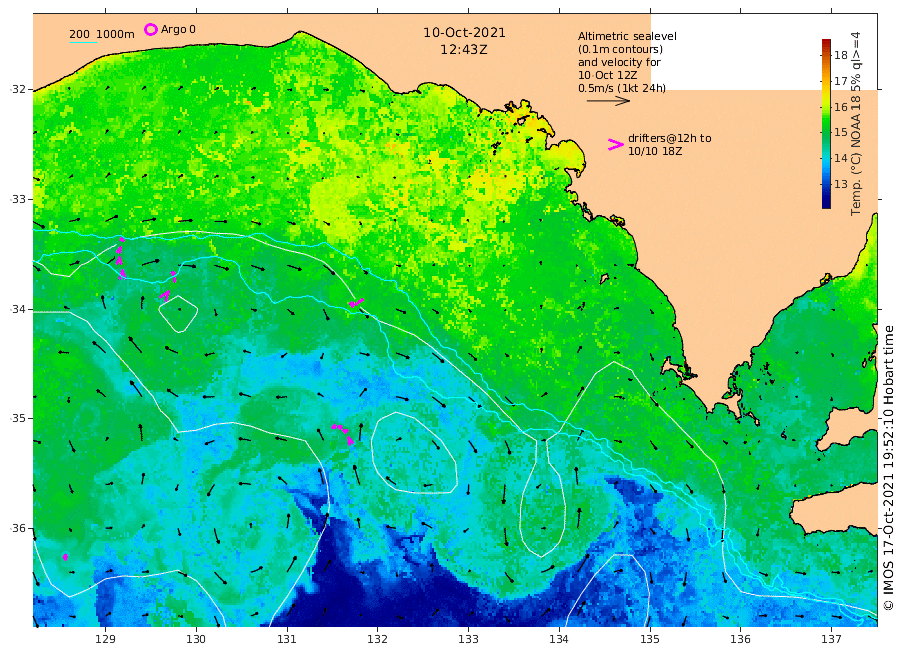The height and width of the screenshot is (660, 900).
Task: Click the magenta drifter track near 131.7E, 35.1S
Action: pyautogui.click(x=343, y=434)
